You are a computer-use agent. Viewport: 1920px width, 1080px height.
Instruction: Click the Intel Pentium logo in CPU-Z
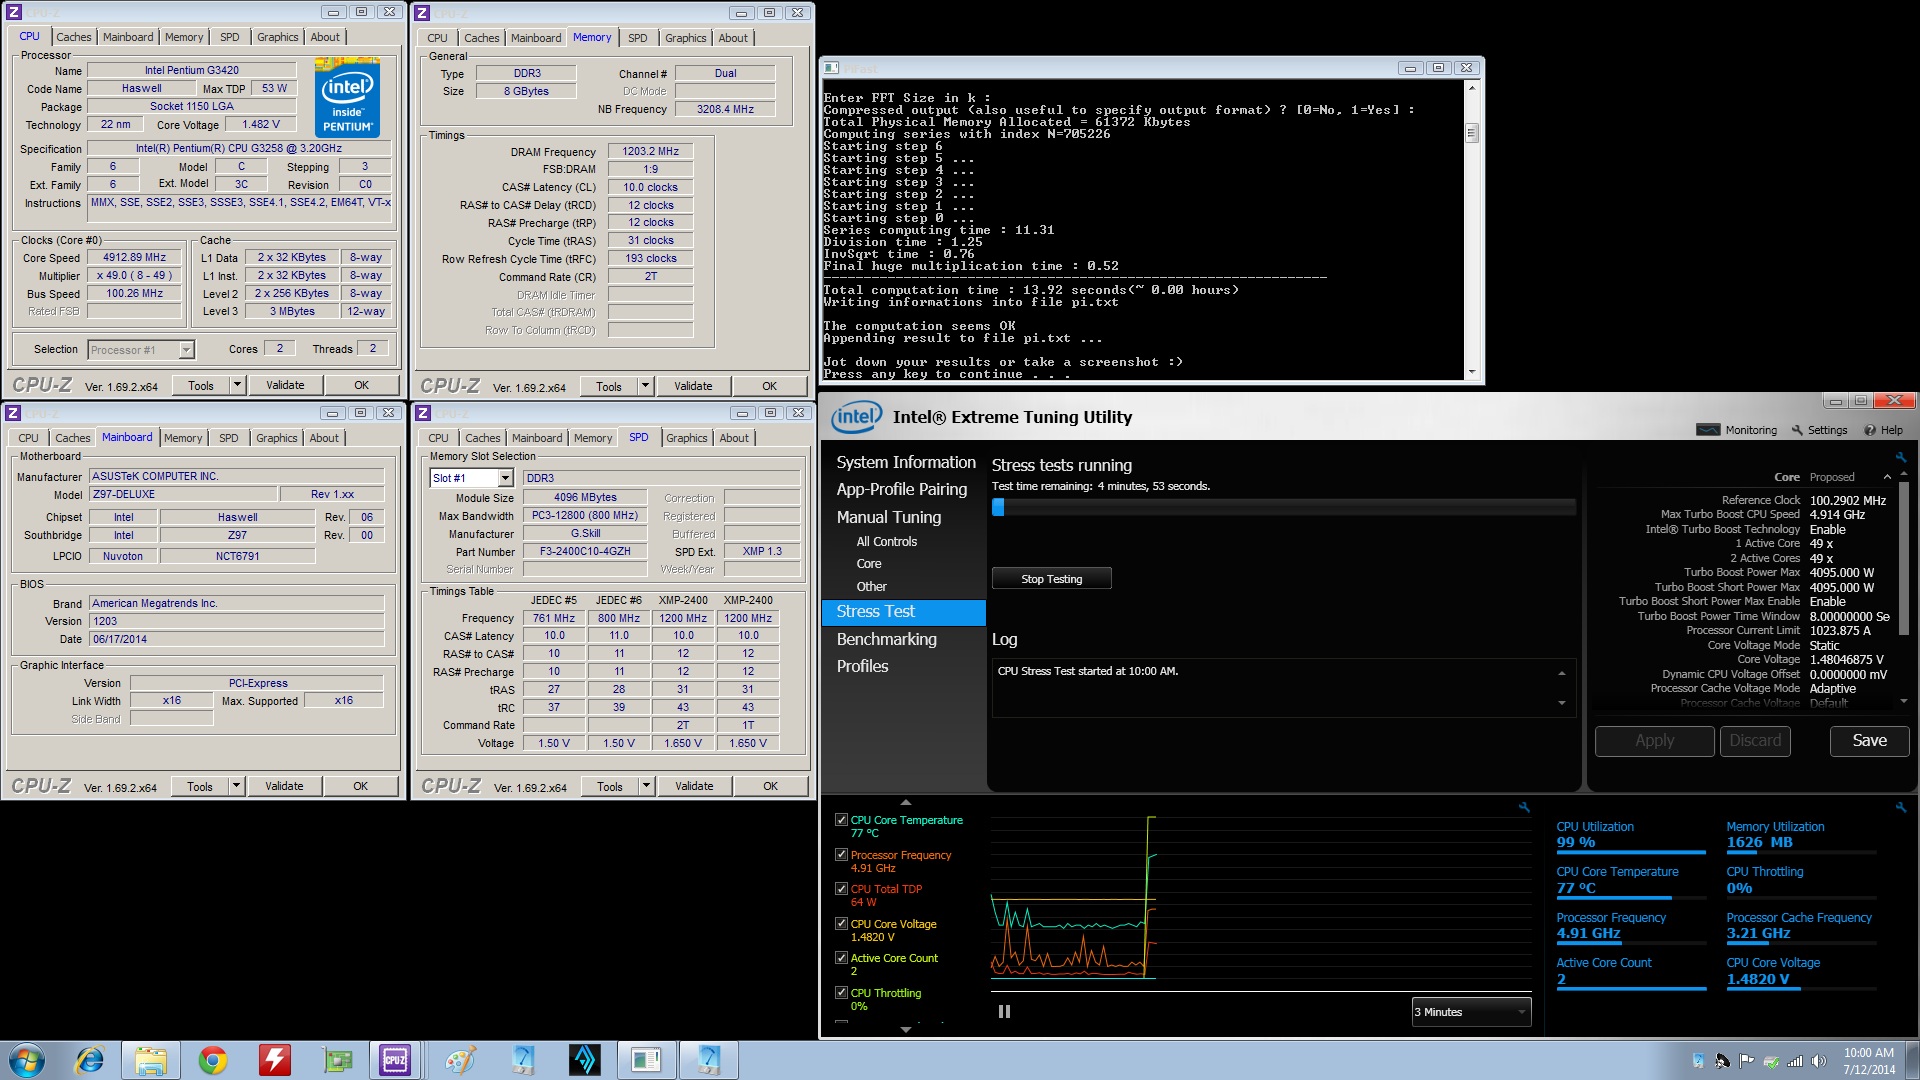[347, 97]
